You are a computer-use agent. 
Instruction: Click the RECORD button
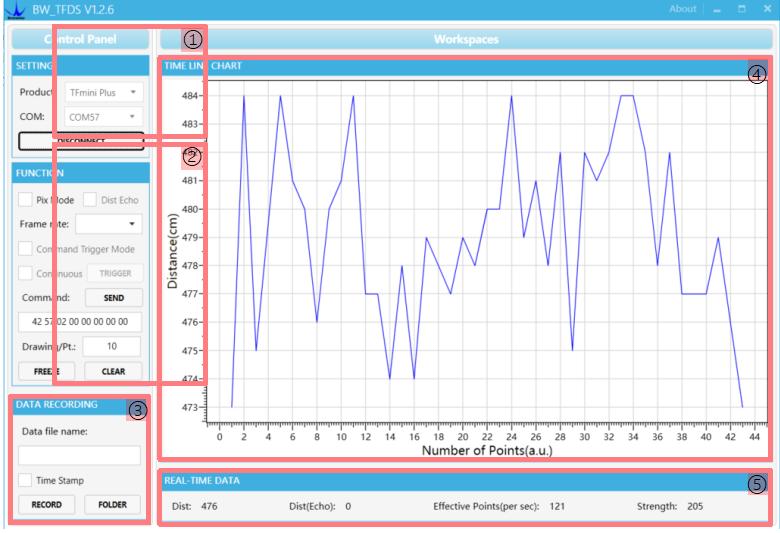(x=47, y=505)
